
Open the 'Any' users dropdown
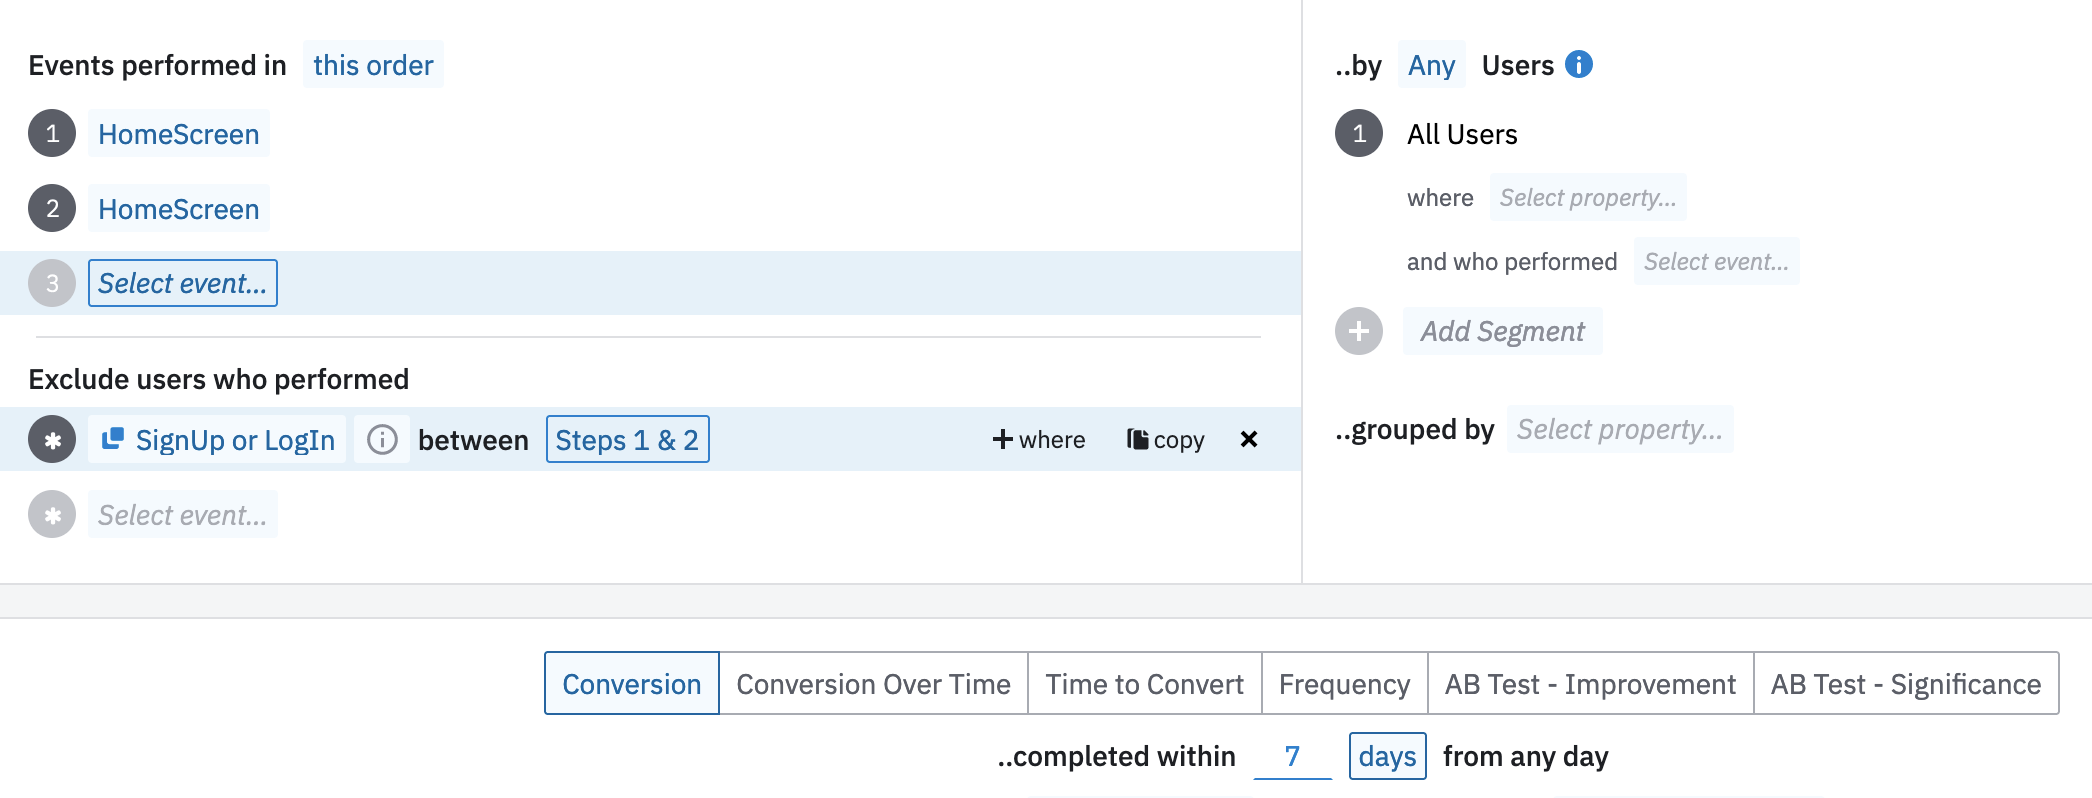click(x=1431, y=65)
